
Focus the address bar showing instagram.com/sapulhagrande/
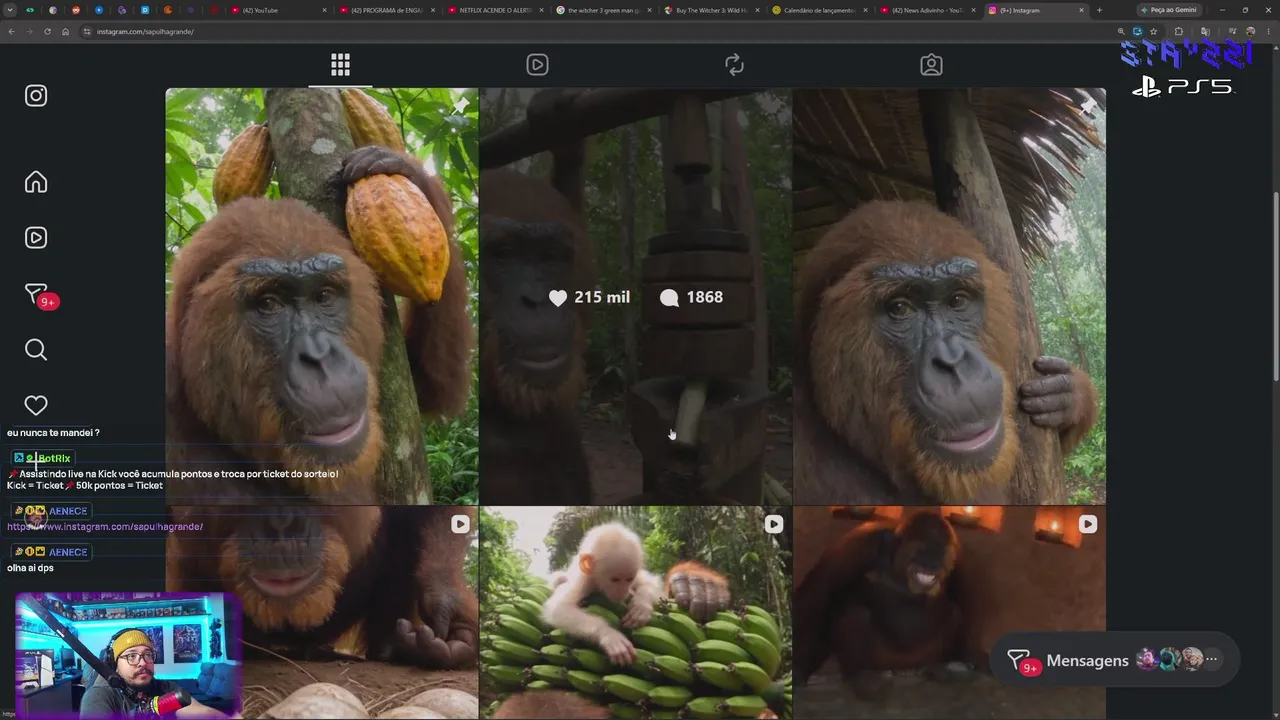pos(600,31)
